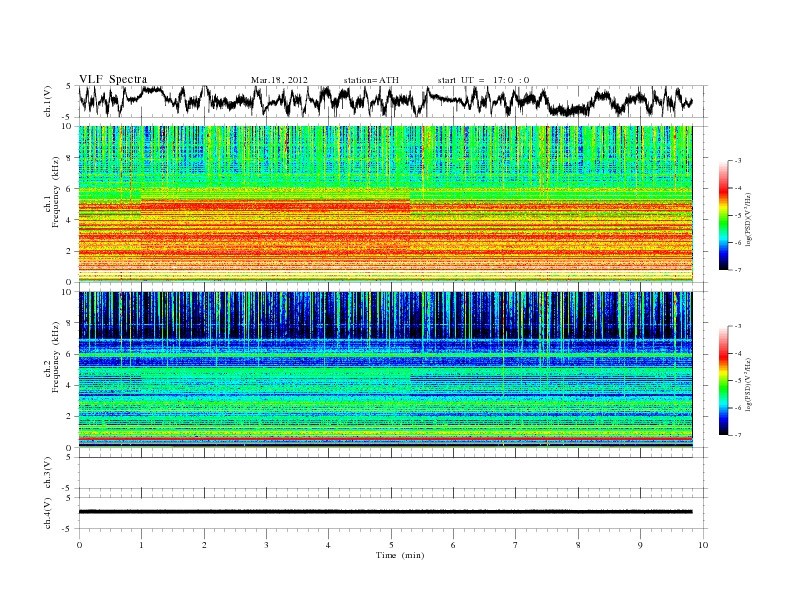792x612 pixels.
Task: Click inside the ch.2 spectrogram panel
Action: pos(386,369)
